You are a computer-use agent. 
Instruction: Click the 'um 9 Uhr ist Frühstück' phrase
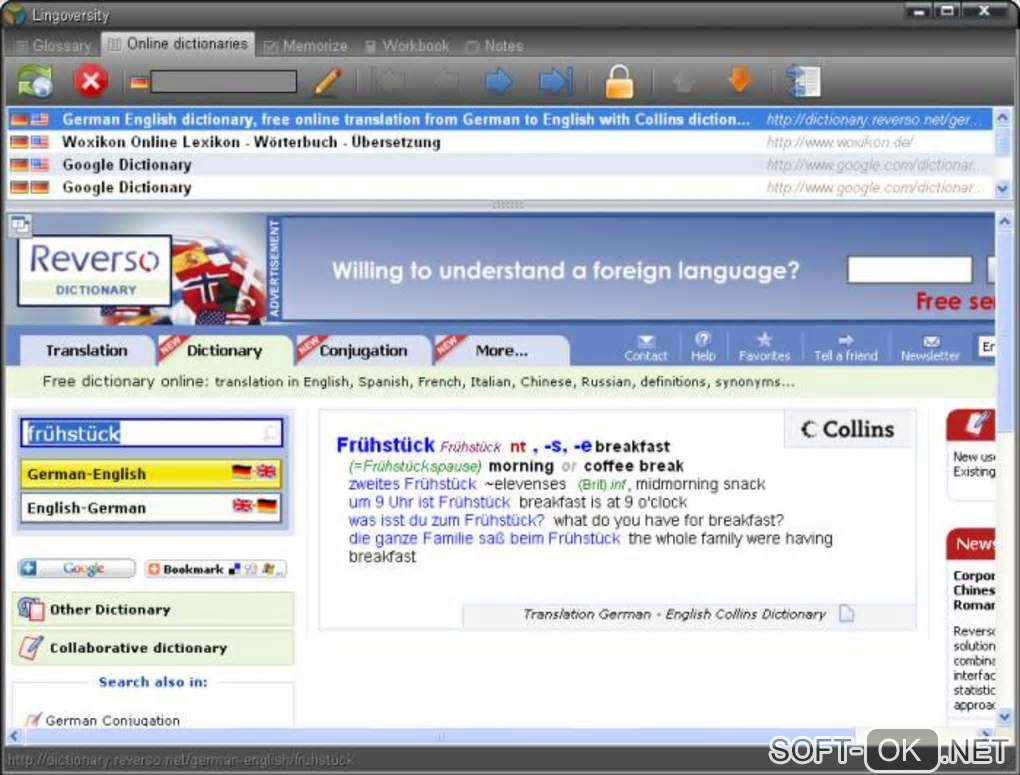429,502
